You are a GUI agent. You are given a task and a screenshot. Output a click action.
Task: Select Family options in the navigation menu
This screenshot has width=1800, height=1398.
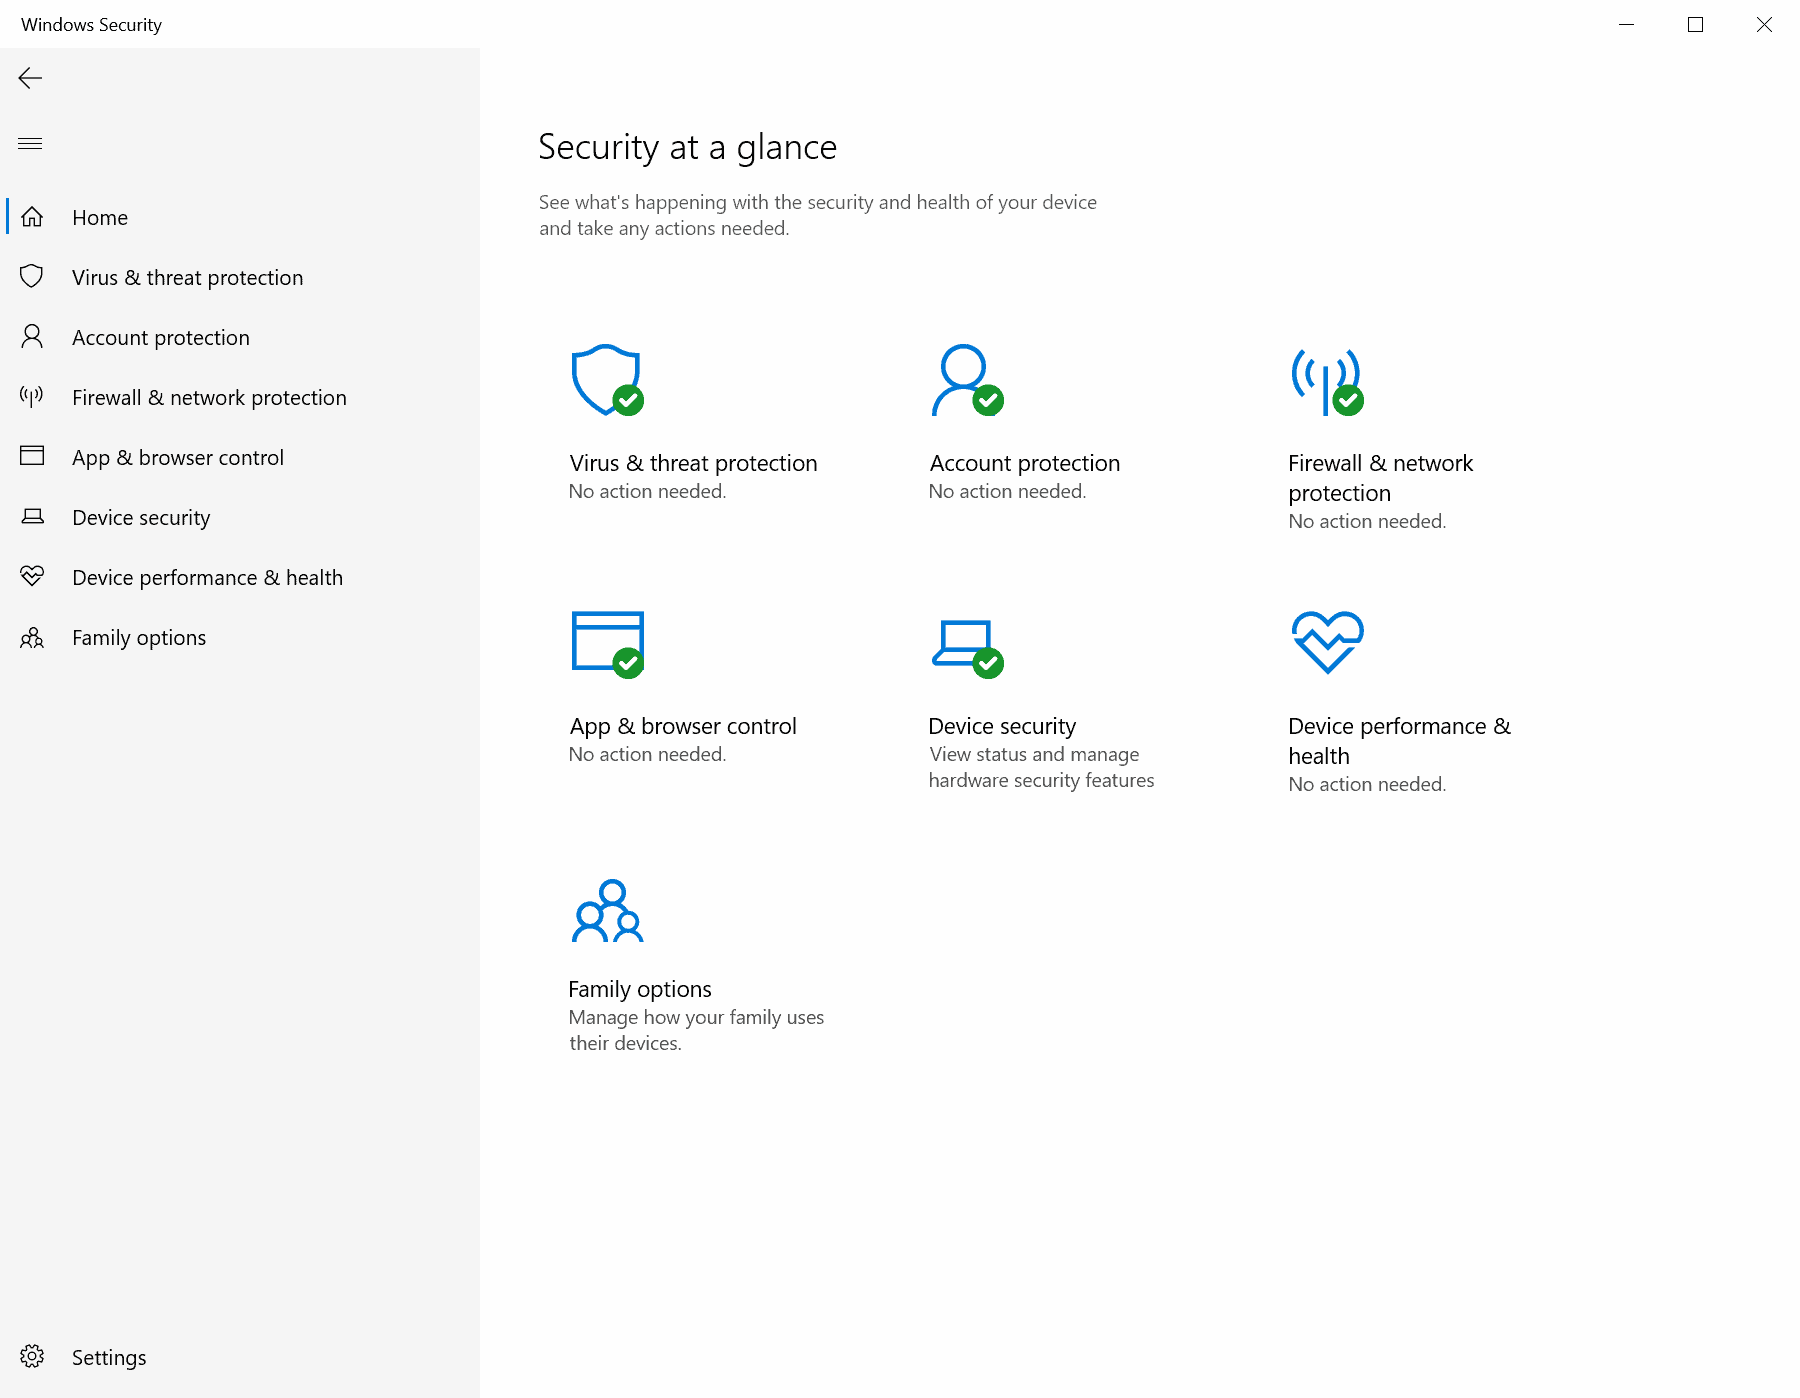coord(139,637)
